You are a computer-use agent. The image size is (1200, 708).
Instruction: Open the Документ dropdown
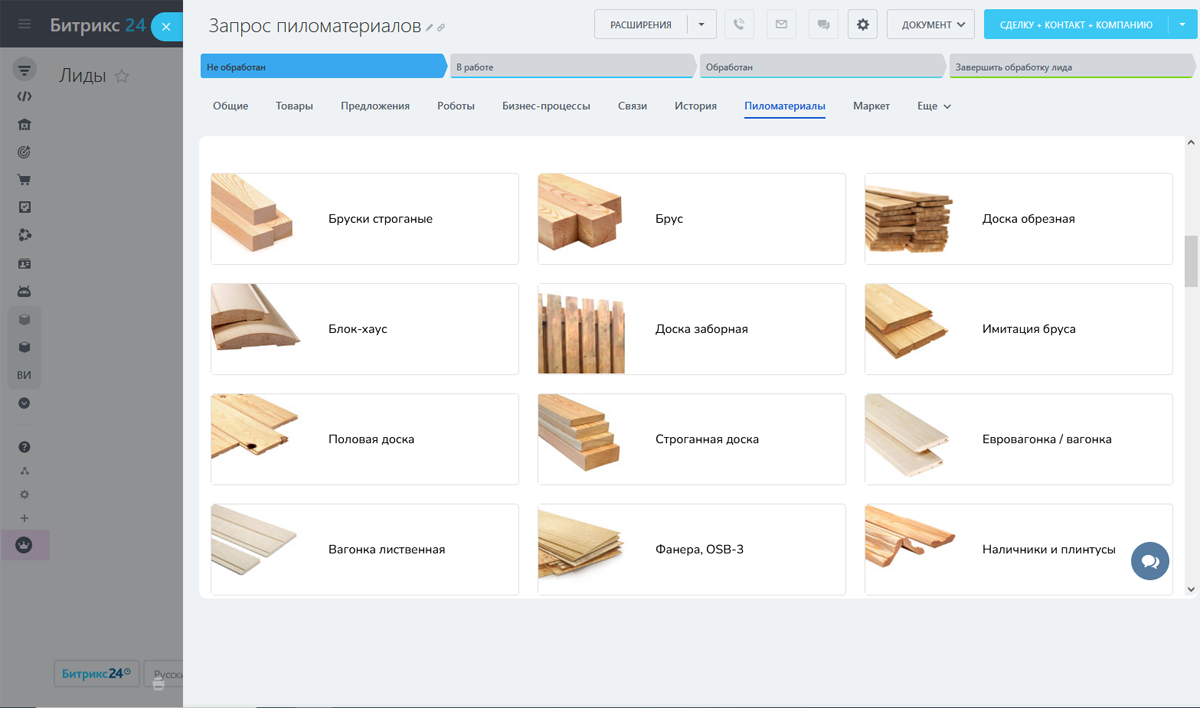[x=930, y=25]
